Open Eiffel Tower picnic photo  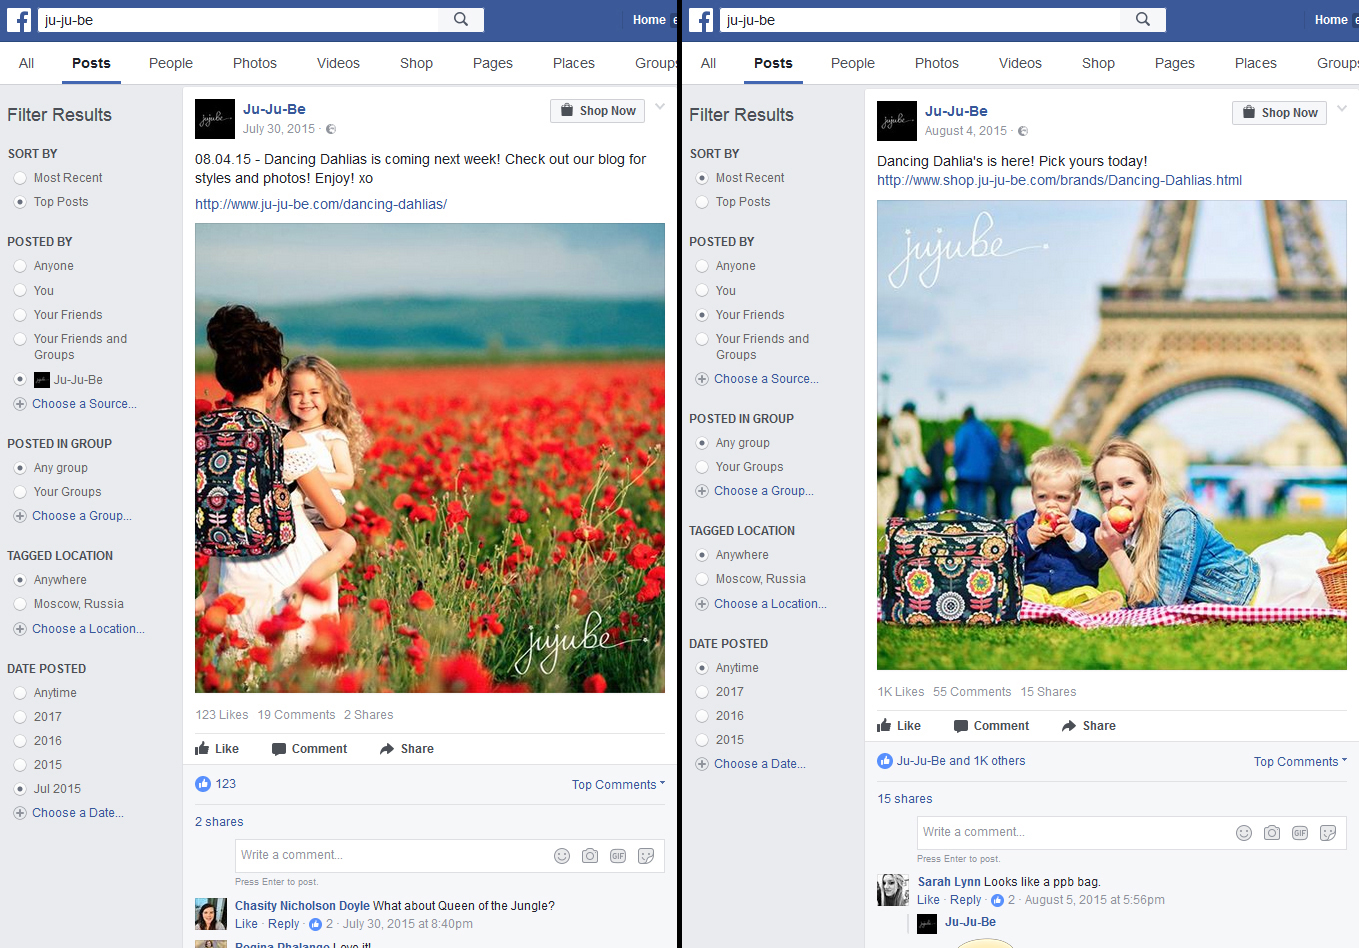pyautogui.click(x=1112, y=435)
